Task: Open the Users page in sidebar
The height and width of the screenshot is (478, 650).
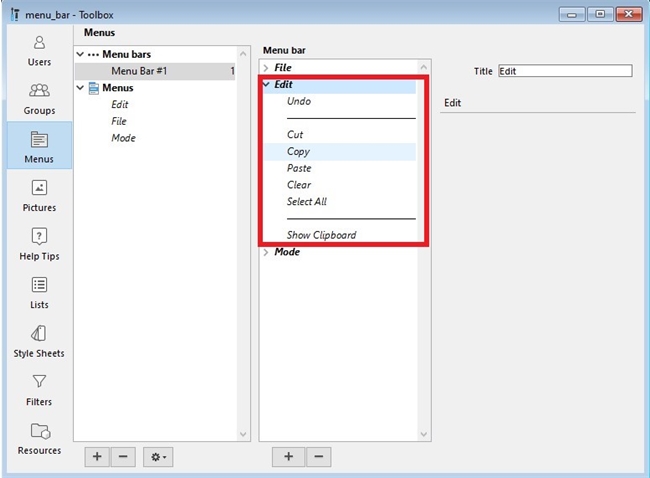Action: [x=39, y=50]
